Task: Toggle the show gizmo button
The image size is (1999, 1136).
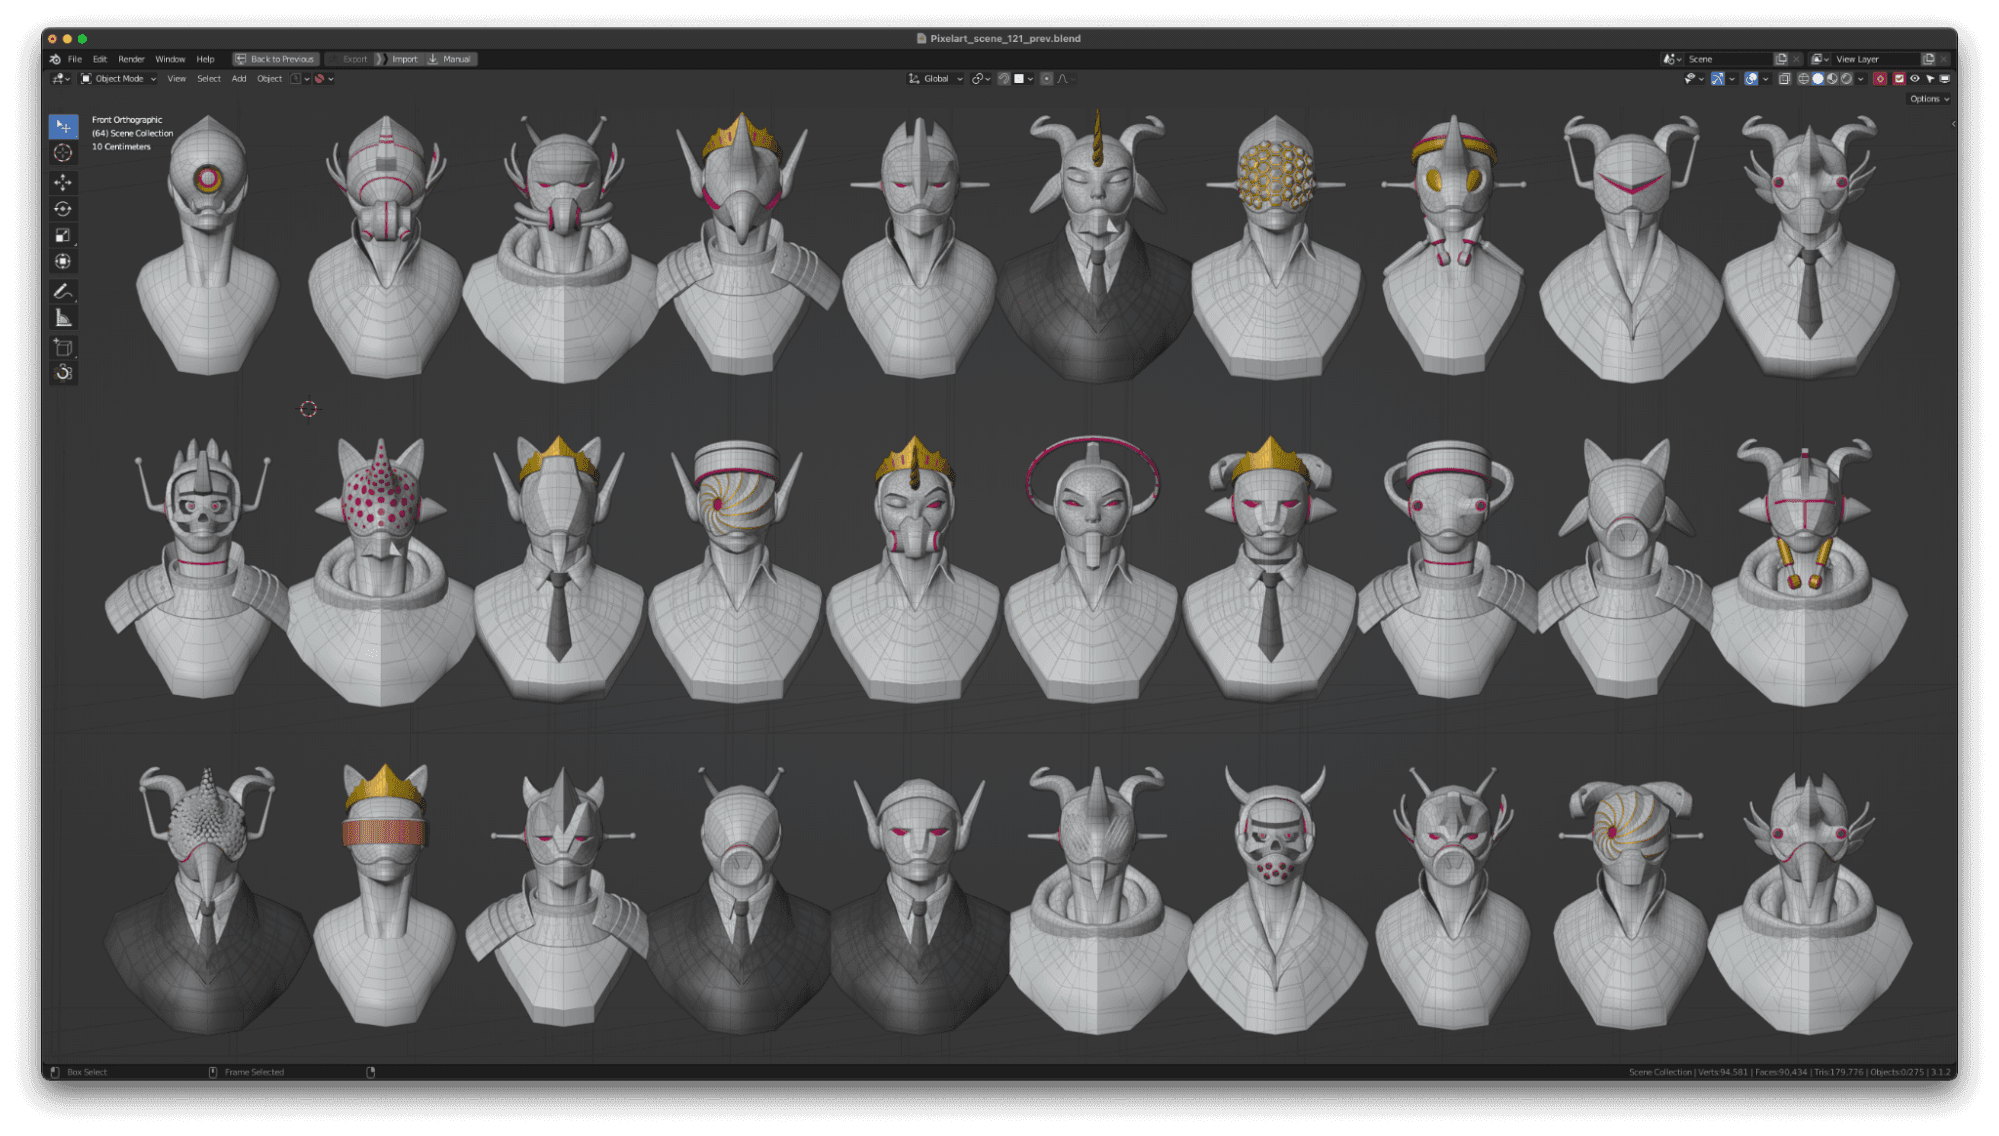Action: [1718, 79]
